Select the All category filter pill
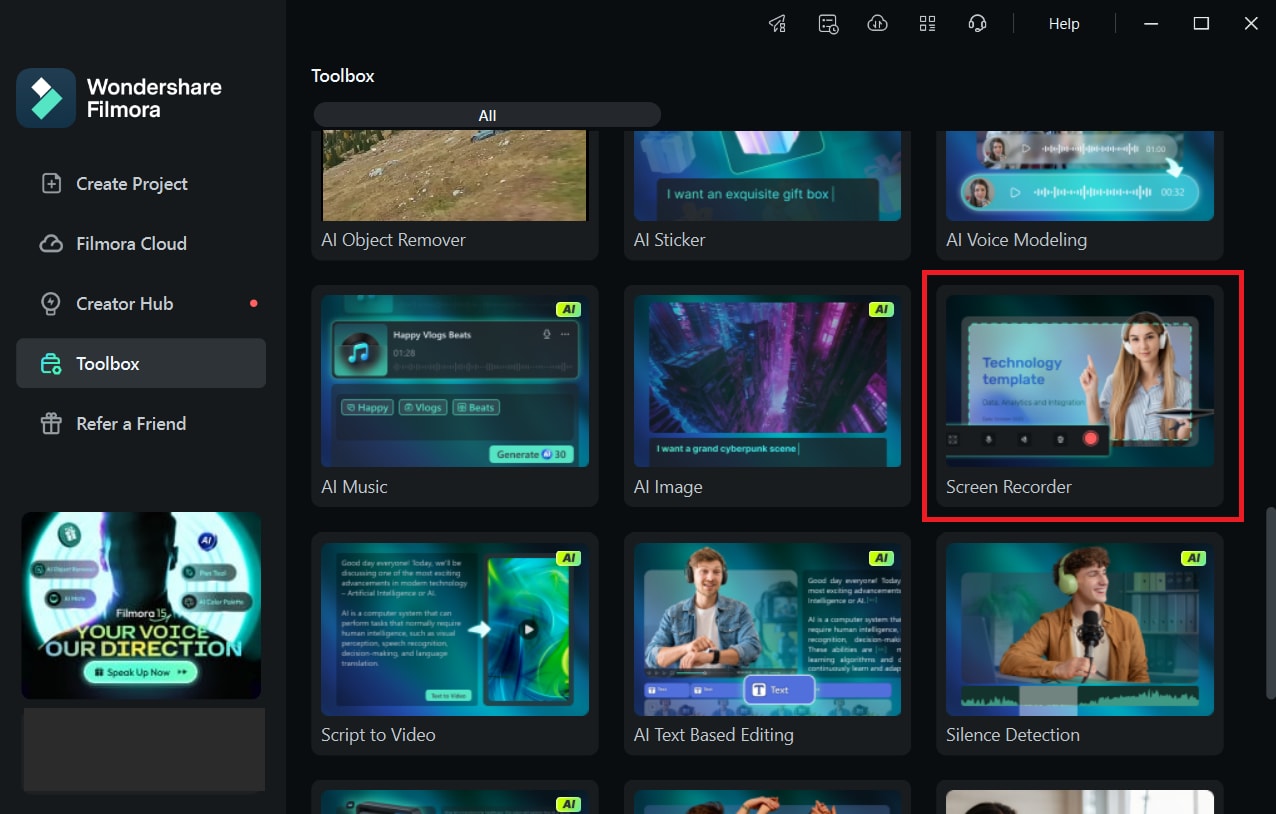The width and height of the screenshot is (1276, 814). pos(487,114)
